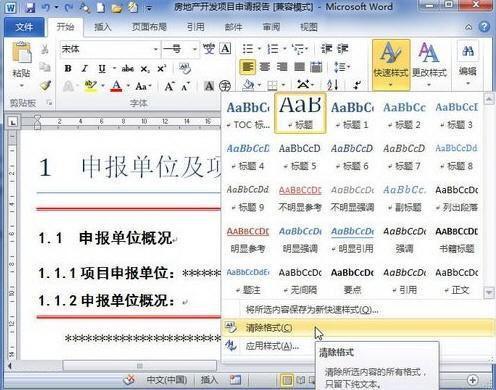Toggle Italic text formatting
The image size is (496, 390).
pyautogui.click(x=85, y=69)
